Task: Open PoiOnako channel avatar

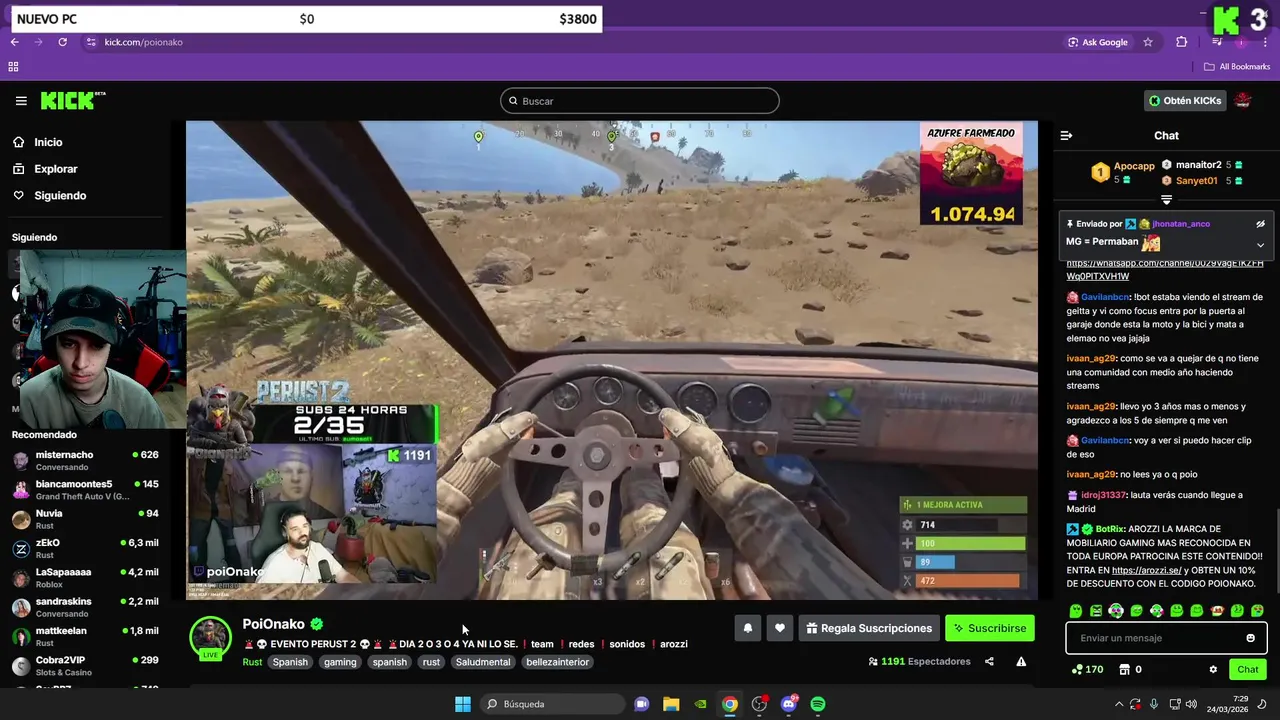Action: tap(211, 638)
